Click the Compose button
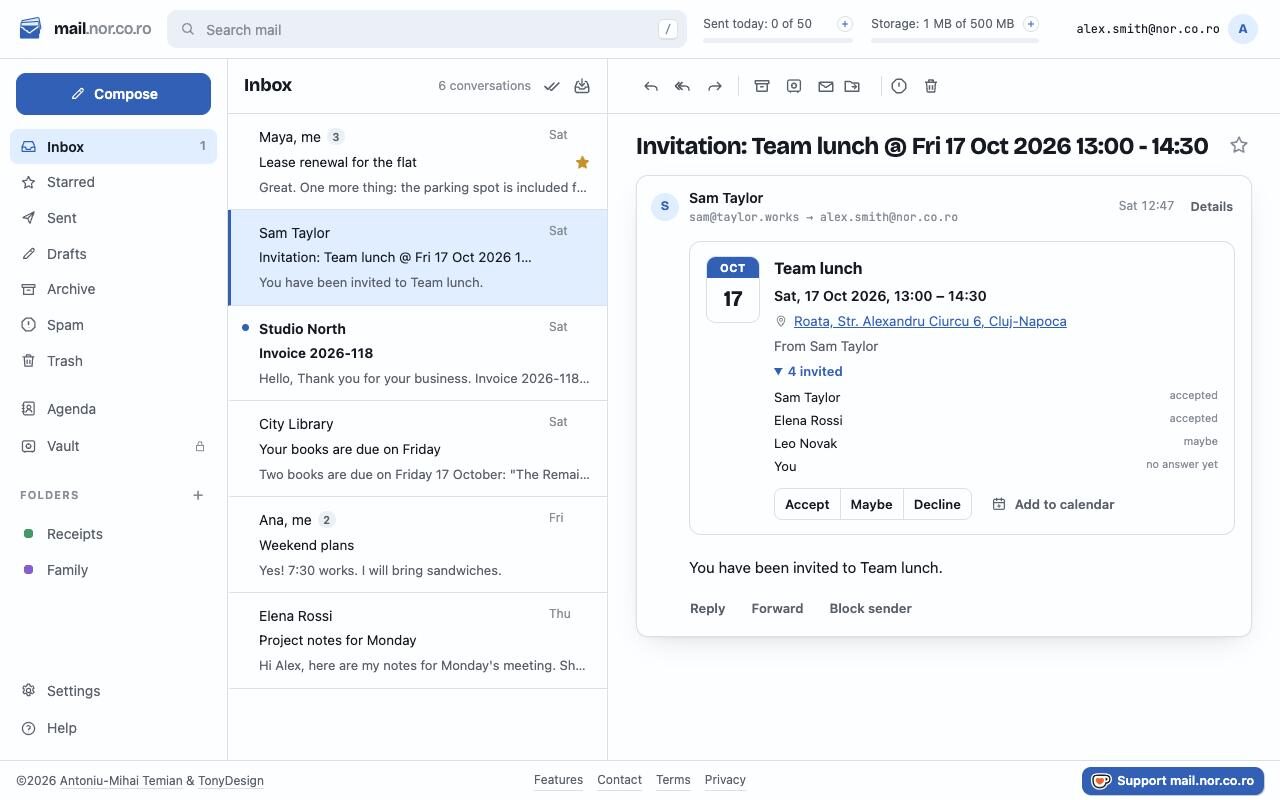The image size is (1280, 800). click(113, 94)
